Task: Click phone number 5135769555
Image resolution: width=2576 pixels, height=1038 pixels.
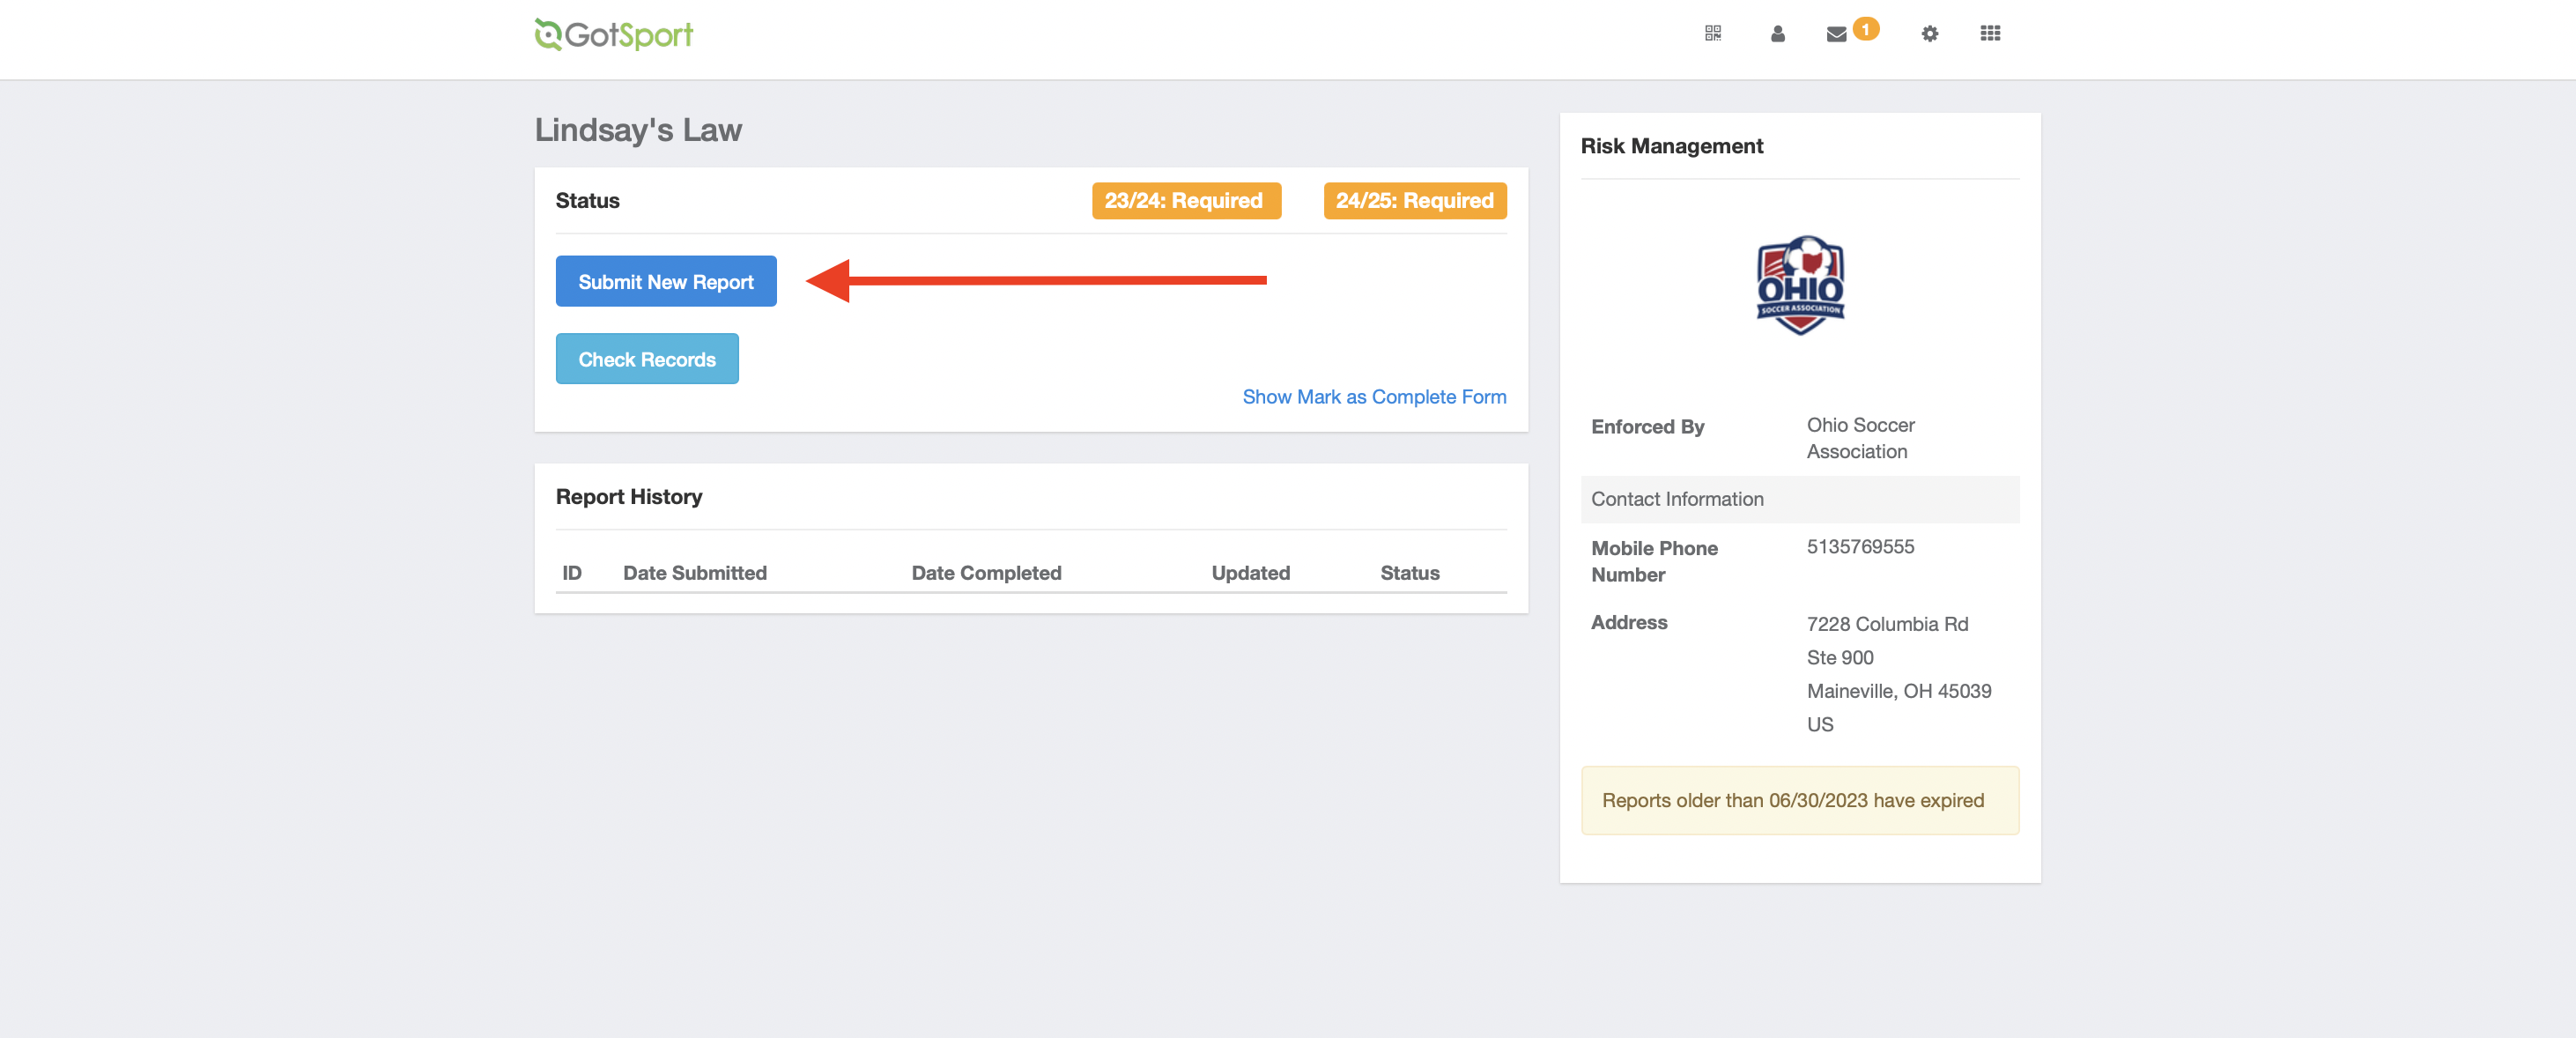Action: pyautogui.click(x=1860, y=547)
